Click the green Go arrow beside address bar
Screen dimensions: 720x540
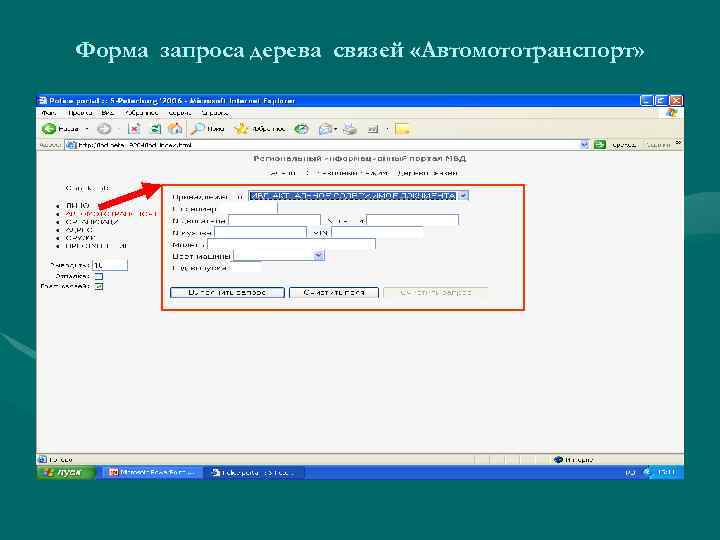pos(599,145)
